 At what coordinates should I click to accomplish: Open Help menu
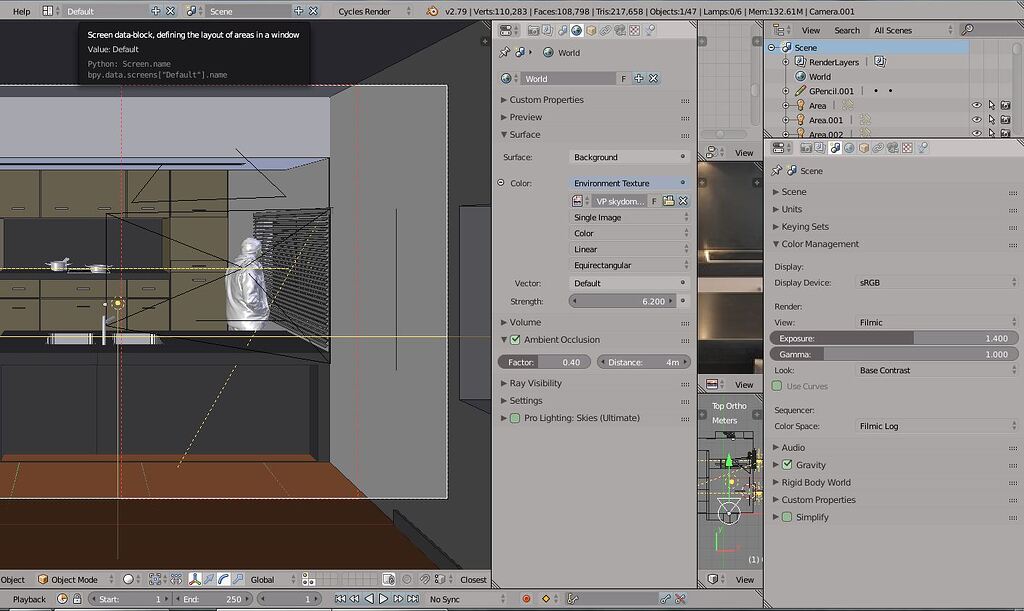point(22,11)
